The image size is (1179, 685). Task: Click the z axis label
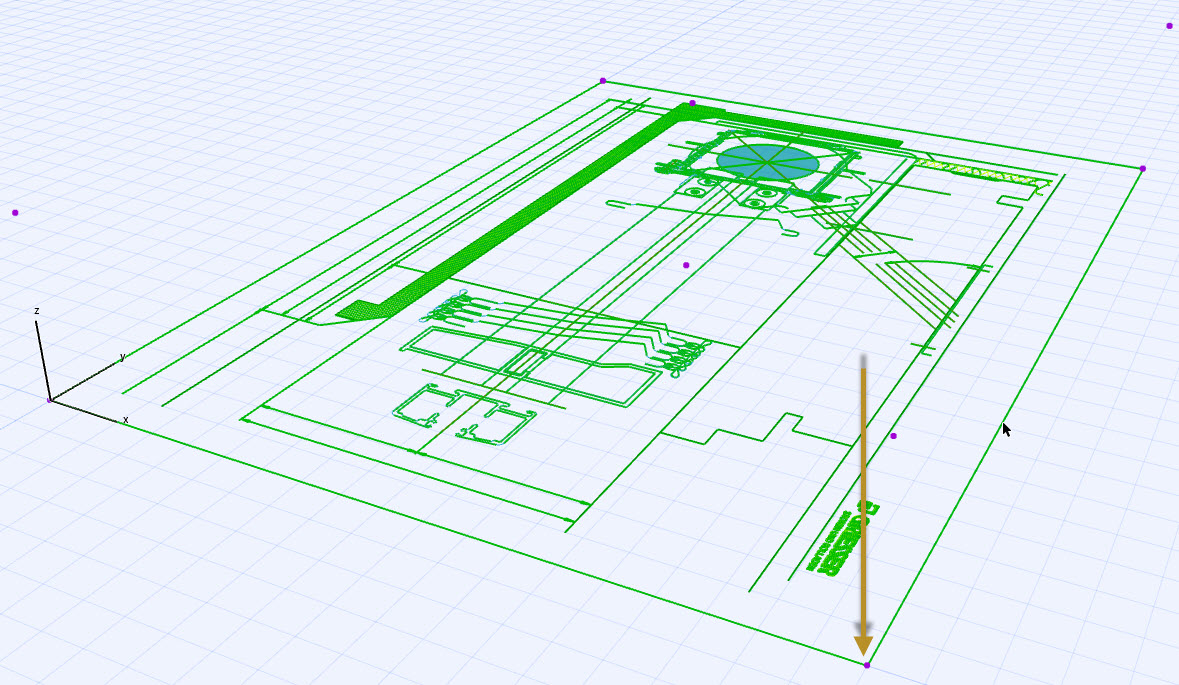37,311
